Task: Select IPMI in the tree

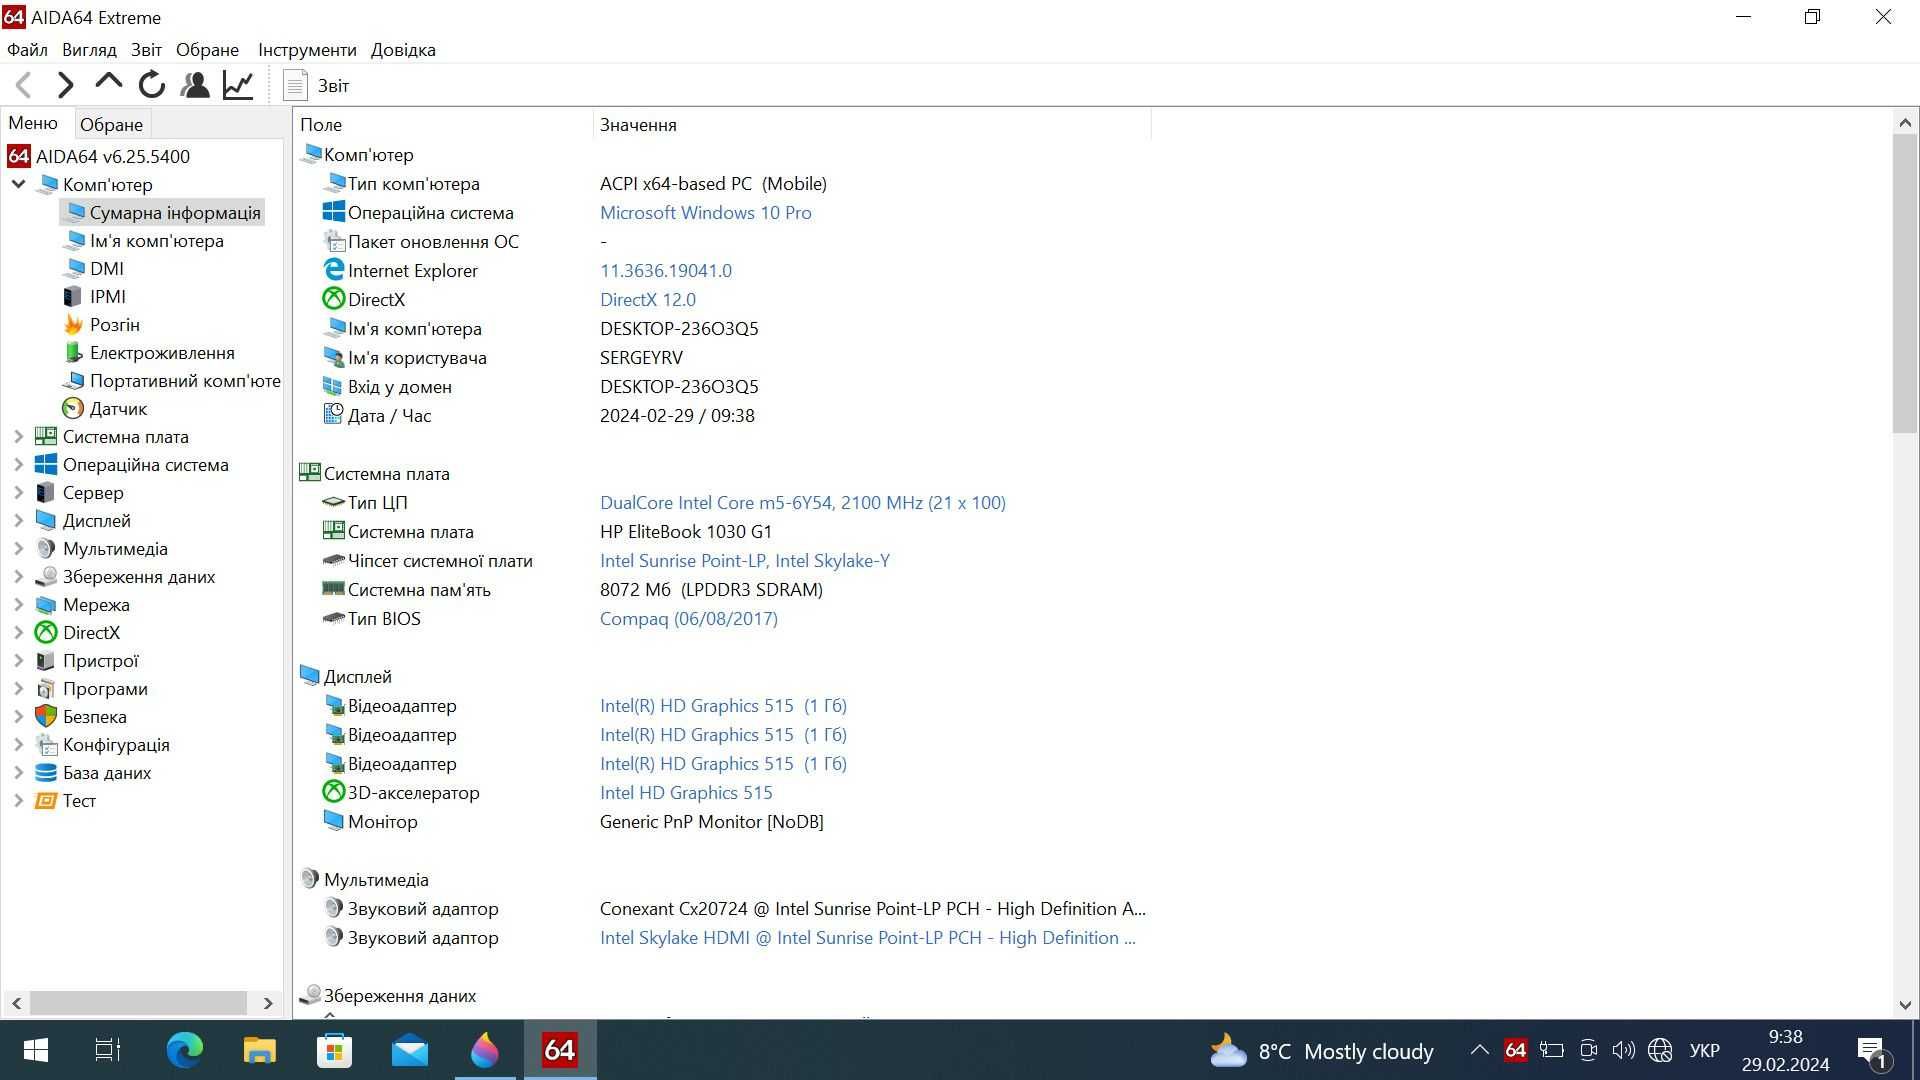Action: tap(95, 296)
